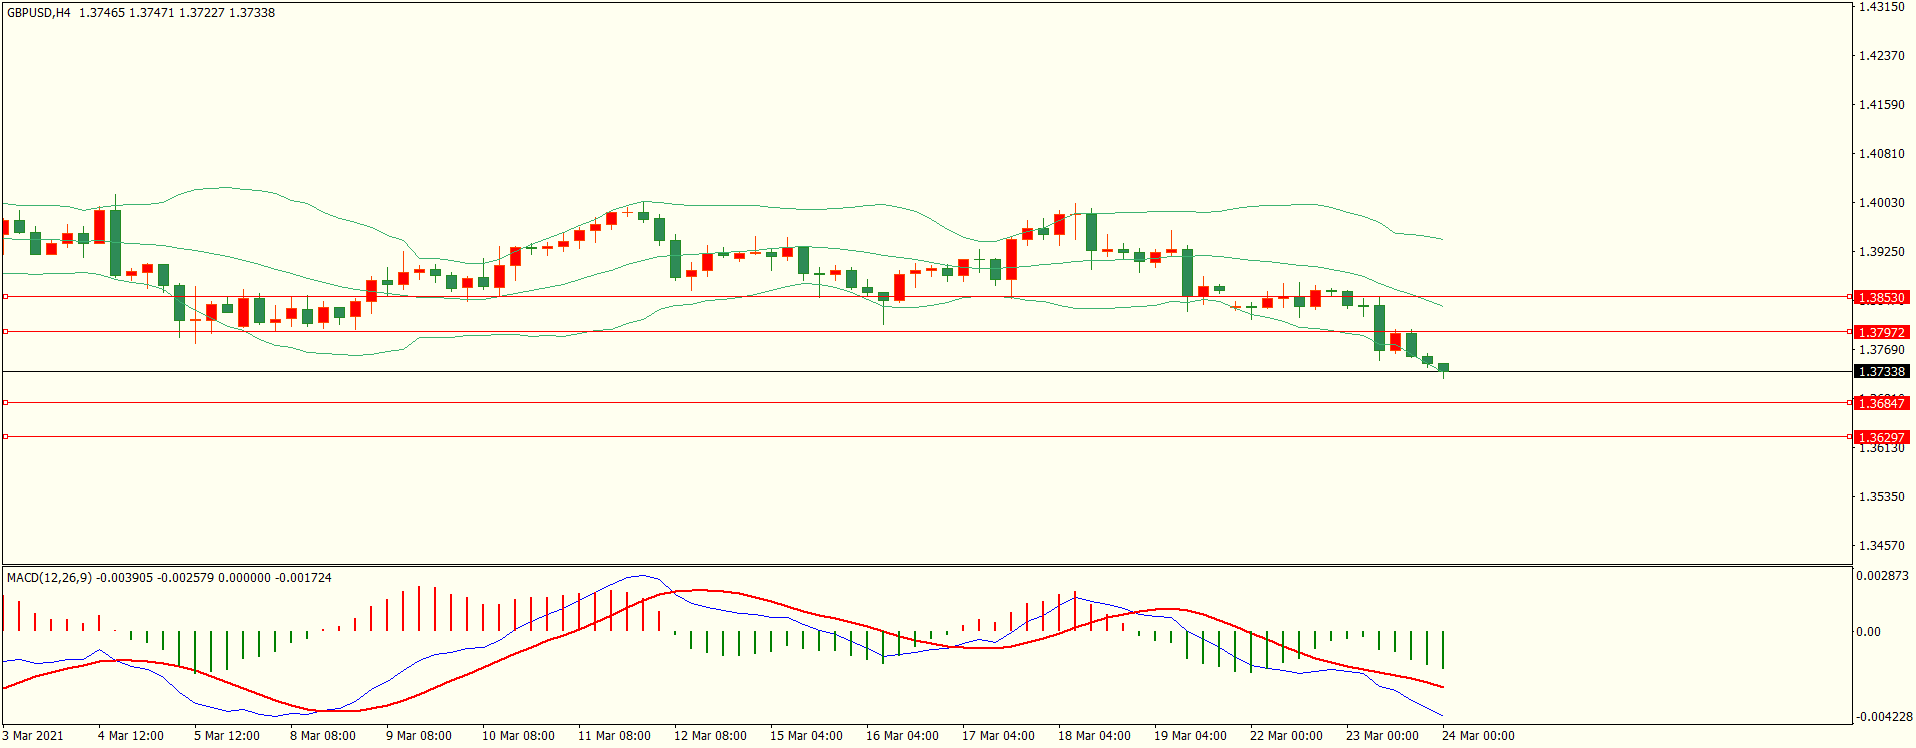Image resolution: width=1916 pixels, height=748 pixels.
Task: Click the 1.40030 price scale value
Action: (1881, 203)
